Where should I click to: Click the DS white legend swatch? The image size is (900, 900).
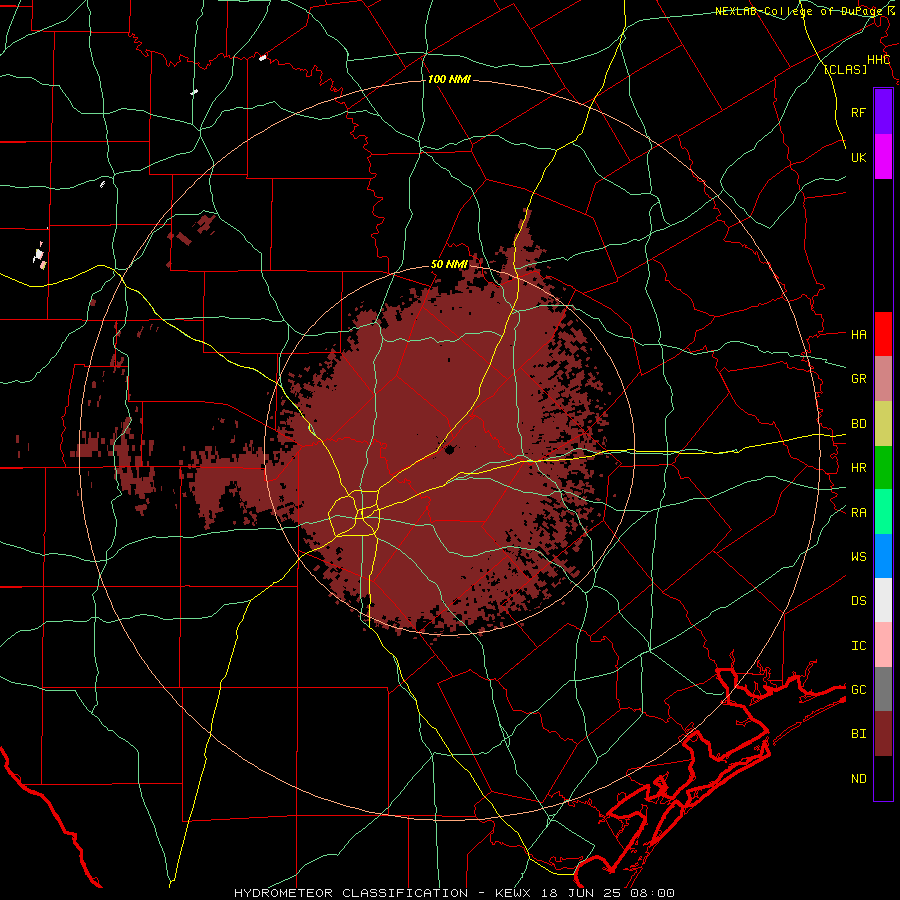(883, 600)
